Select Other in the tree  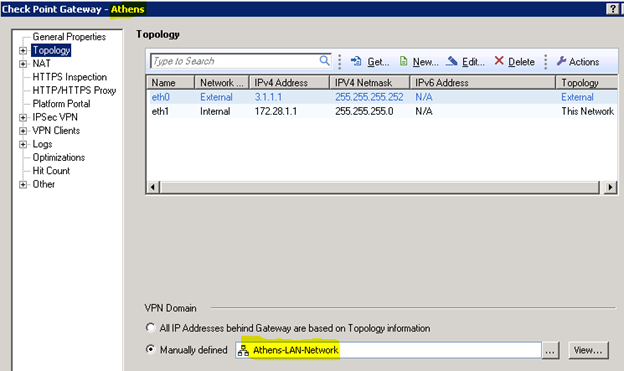pyautogui.click(x=43, y=184)
